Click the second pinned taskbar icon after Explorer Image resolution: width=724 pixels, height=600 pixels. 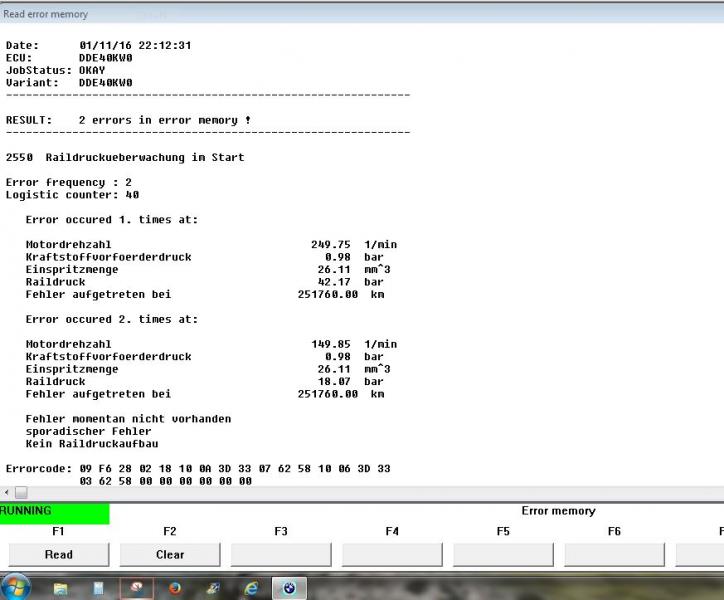pos(98,588)
